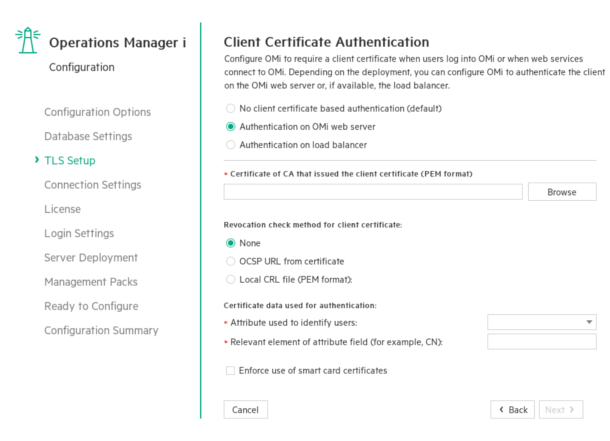Focus the CA certificate path field

[373, 192]
